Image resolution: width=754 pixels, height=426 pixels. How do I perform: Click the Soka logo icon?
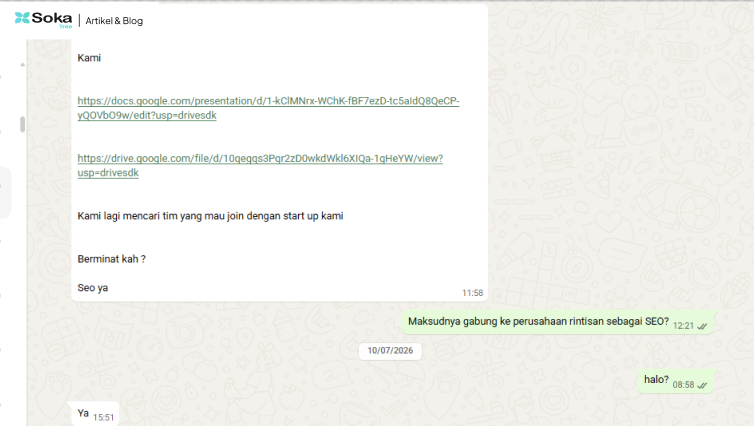pos(22,18)
